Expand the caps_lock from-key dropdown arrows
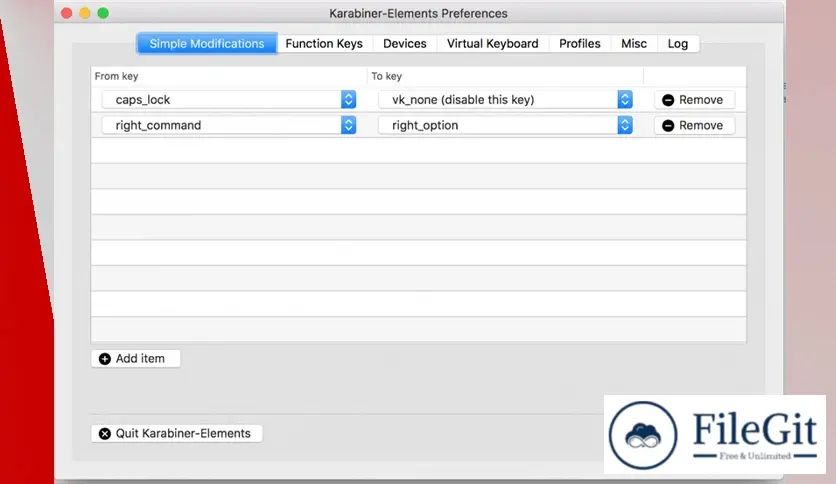 click(x=348, y=100)
